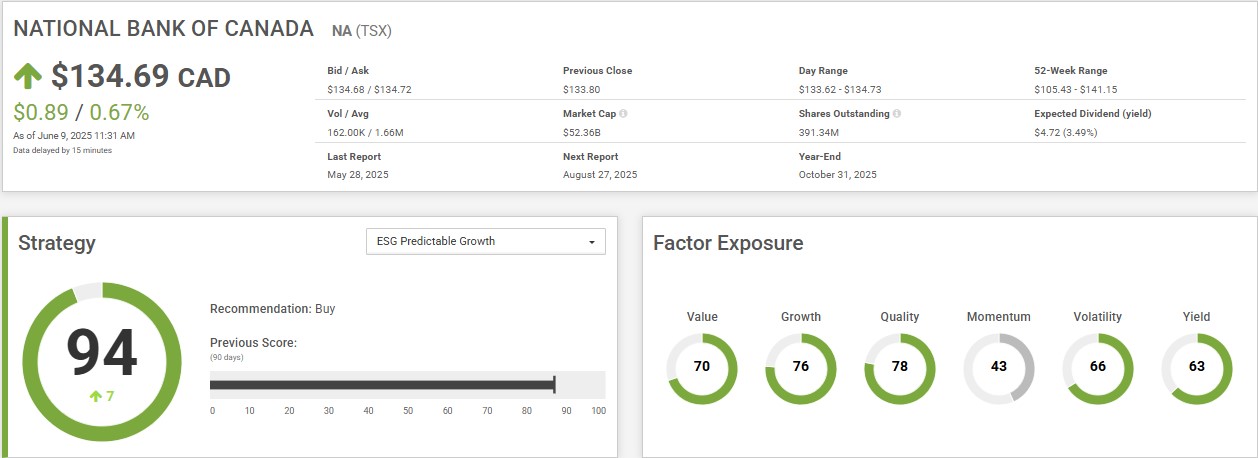Click the Strategy panel heading
The width and height of the screenshot is (1258, 458).
(x=57, y=243)
